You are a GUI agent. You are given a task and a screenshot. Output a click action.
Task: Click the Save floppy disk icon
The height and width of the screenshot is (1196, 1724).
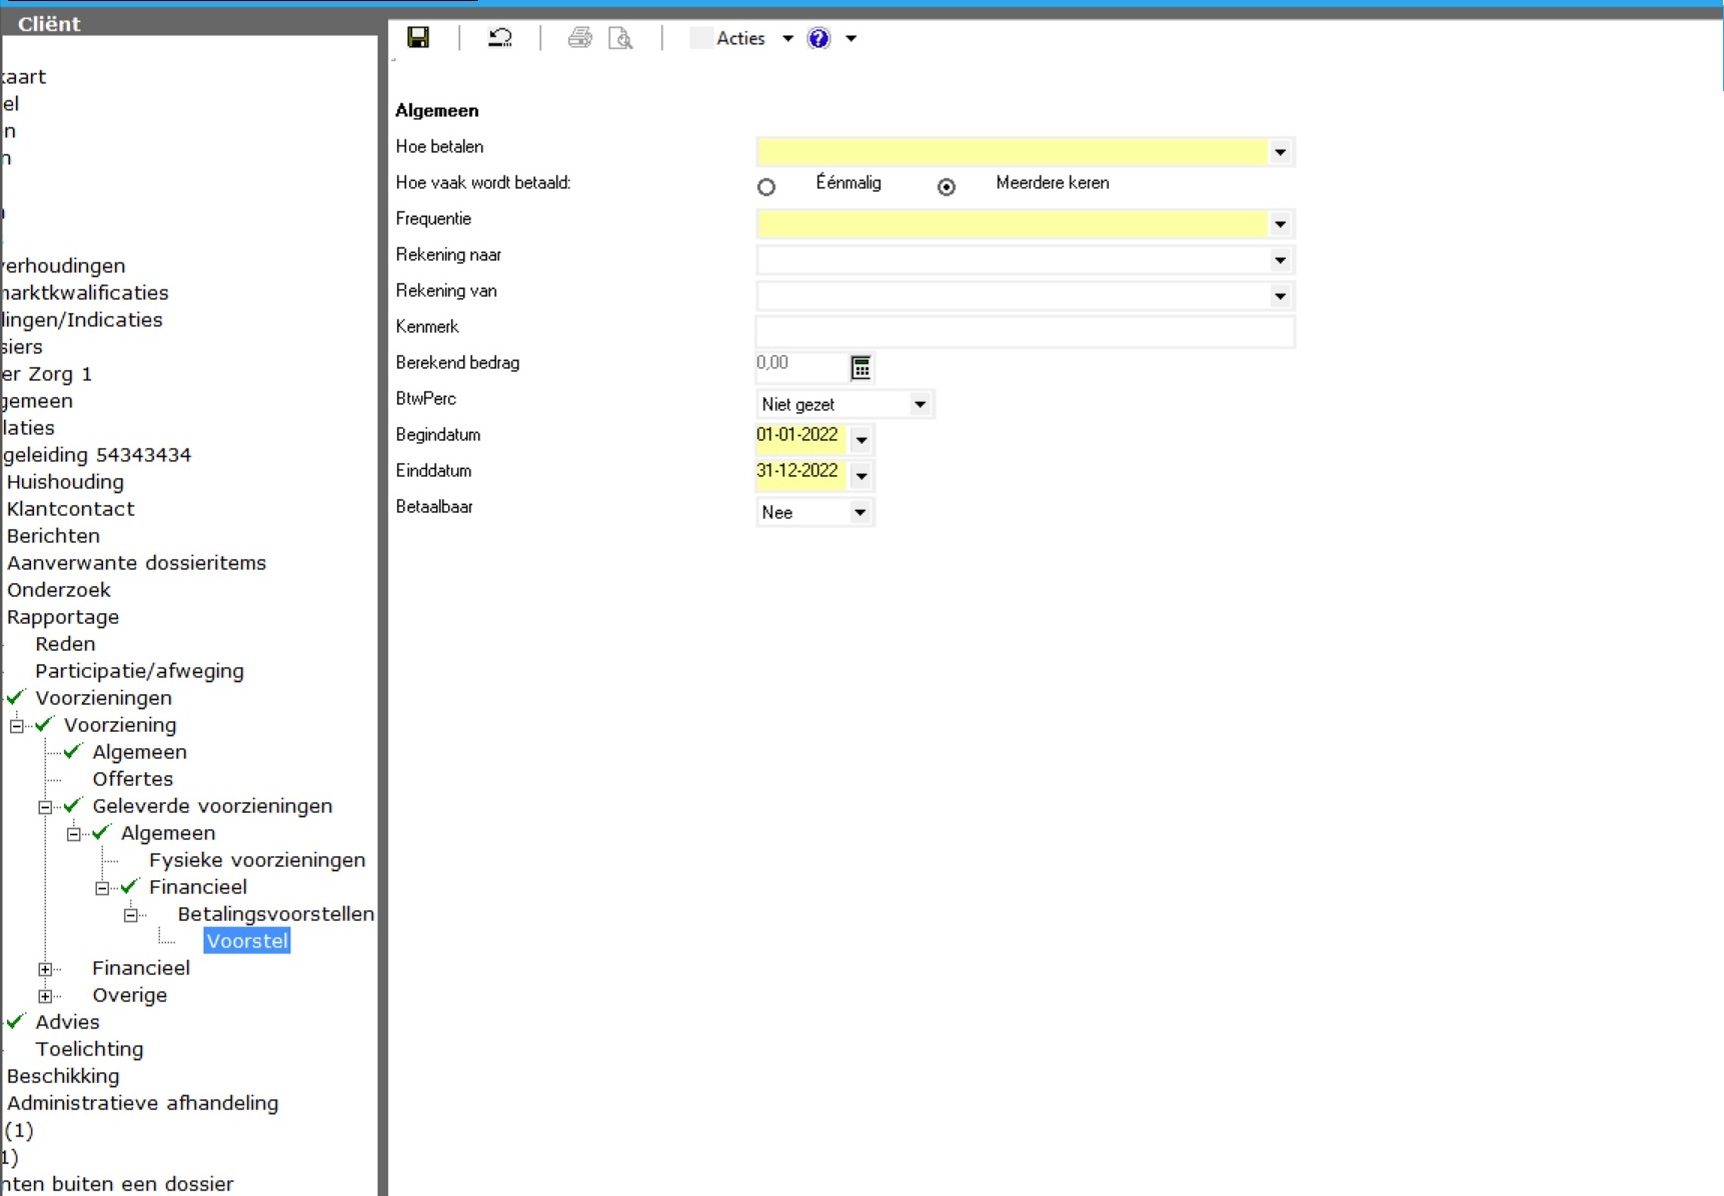[x=418, y=38]
